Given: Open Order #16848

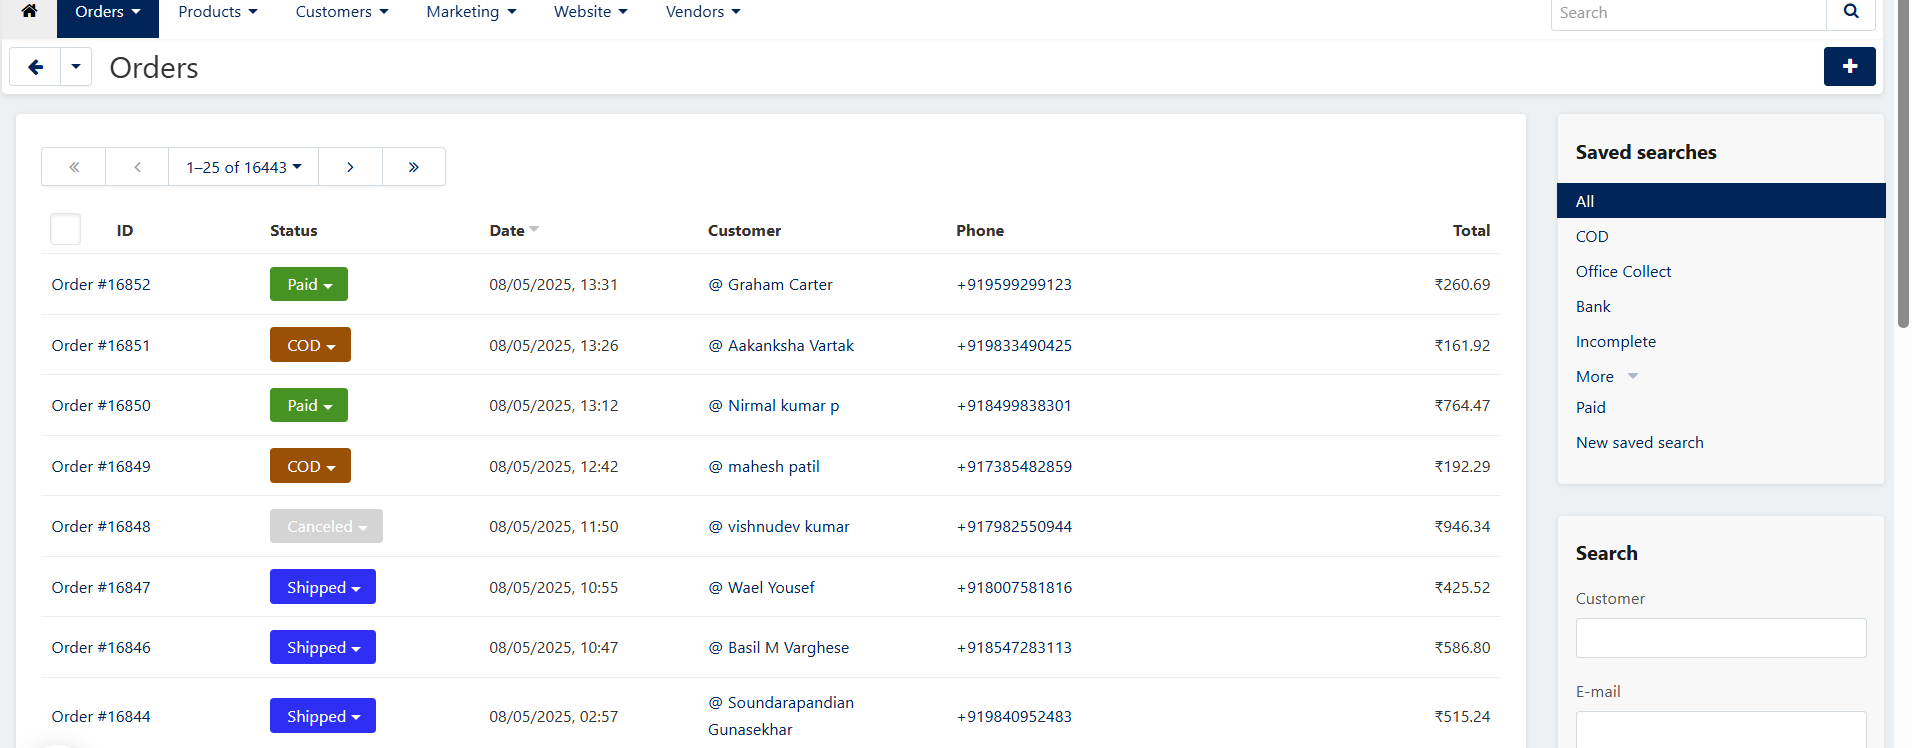Looking at the screenshot, I should tap(101, 526).
